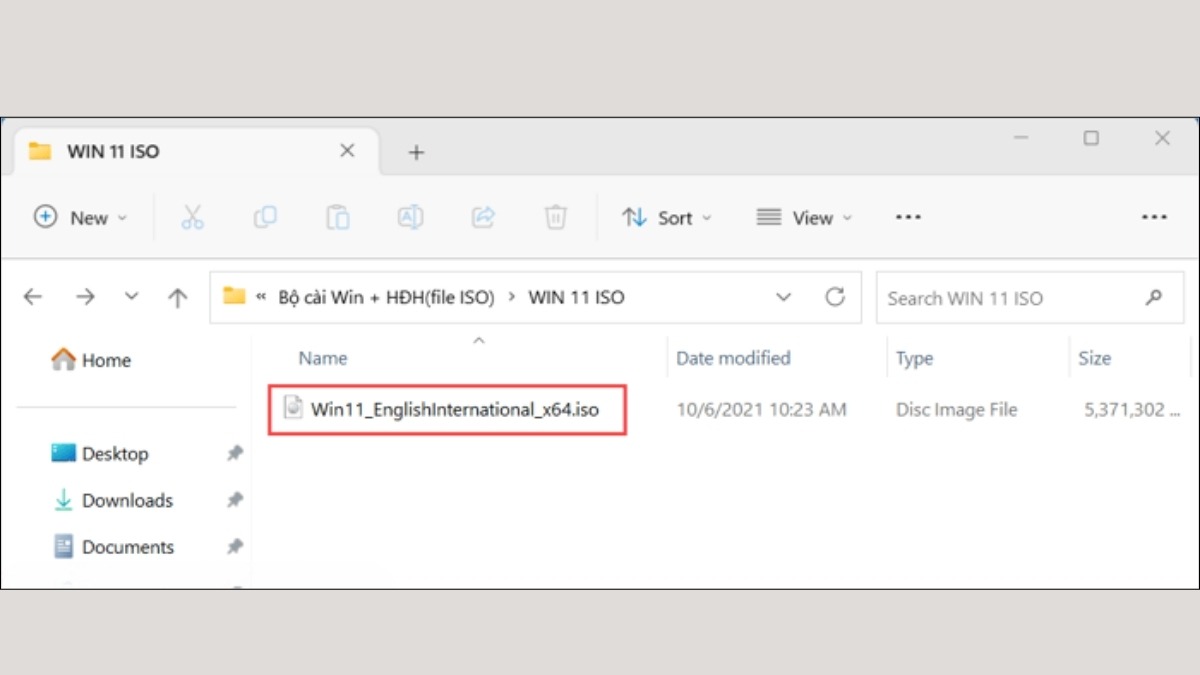Expand recent locations chevron
Viewport: 1200px width, 675px height.
131,297
